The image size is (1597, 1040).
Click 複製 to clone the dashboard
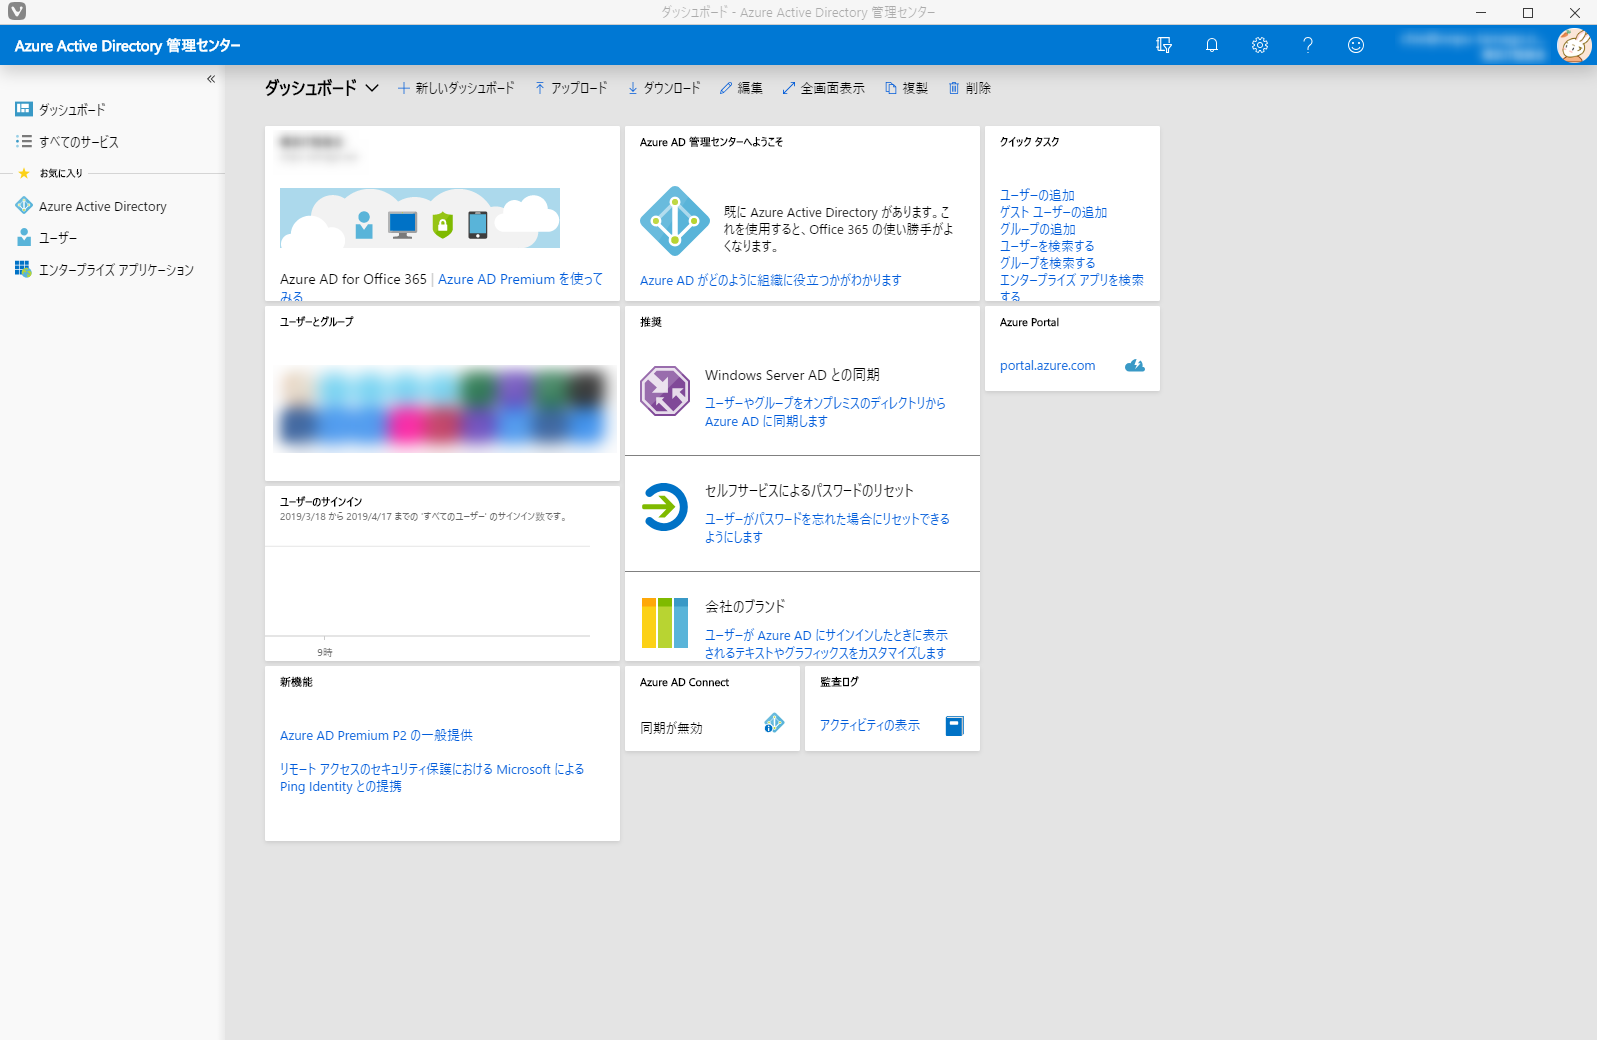click(906, 88)
